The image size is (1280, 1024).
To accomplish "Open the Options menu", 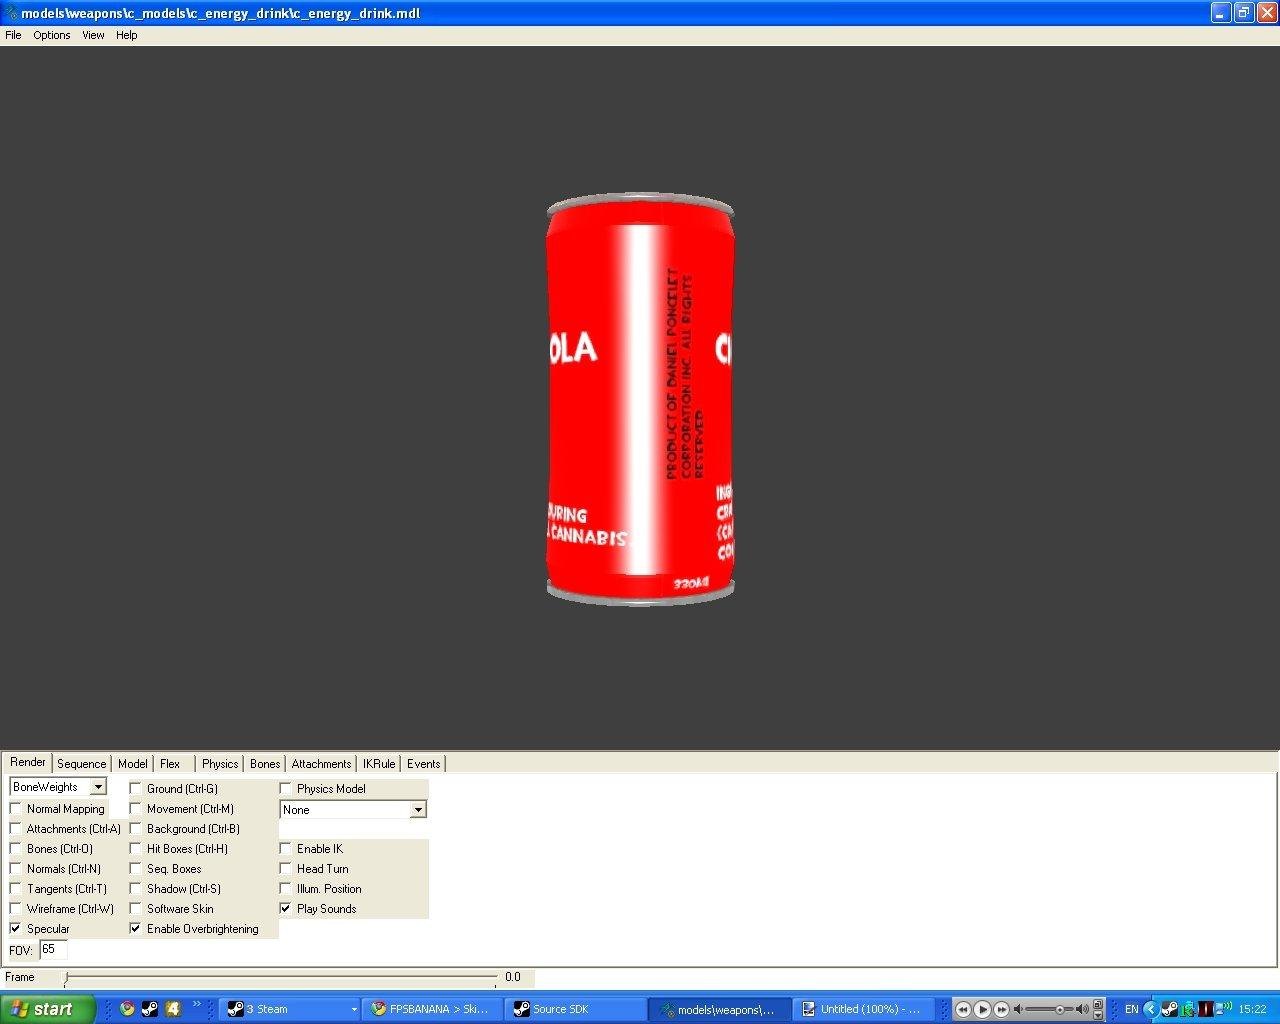I will click(51, 35).
